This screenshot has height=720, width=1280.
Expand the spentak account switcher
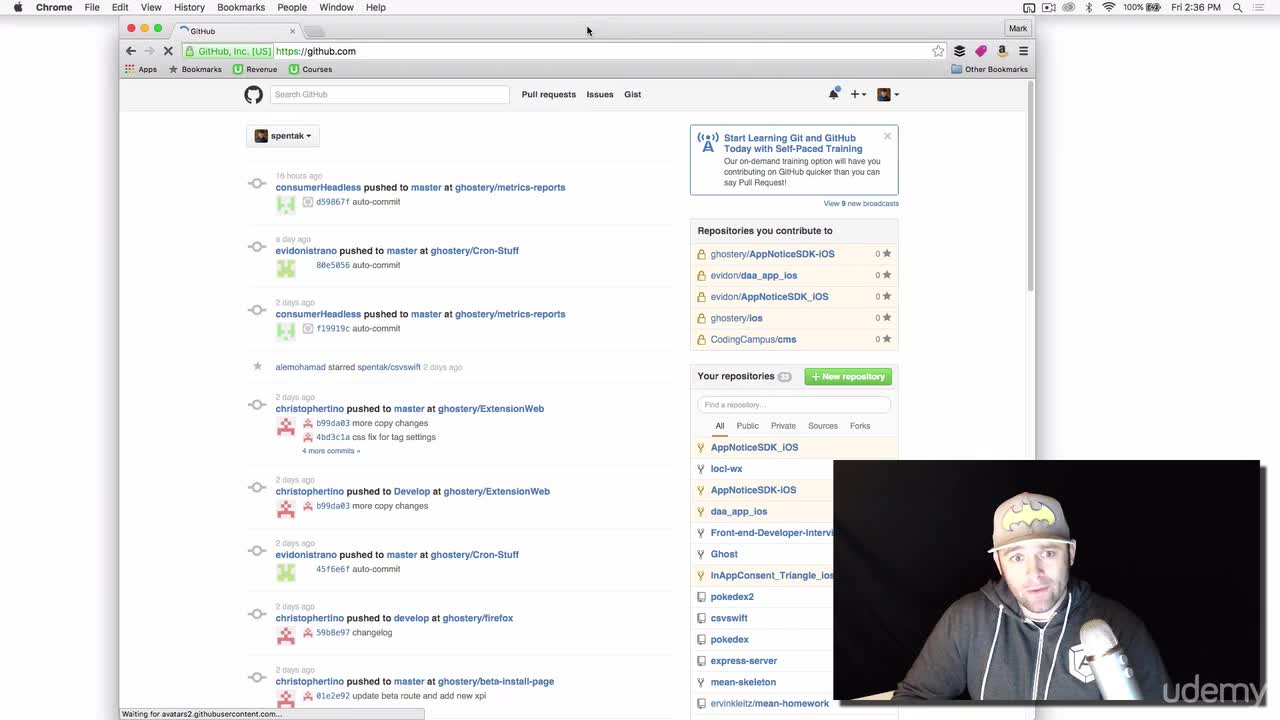283,136
